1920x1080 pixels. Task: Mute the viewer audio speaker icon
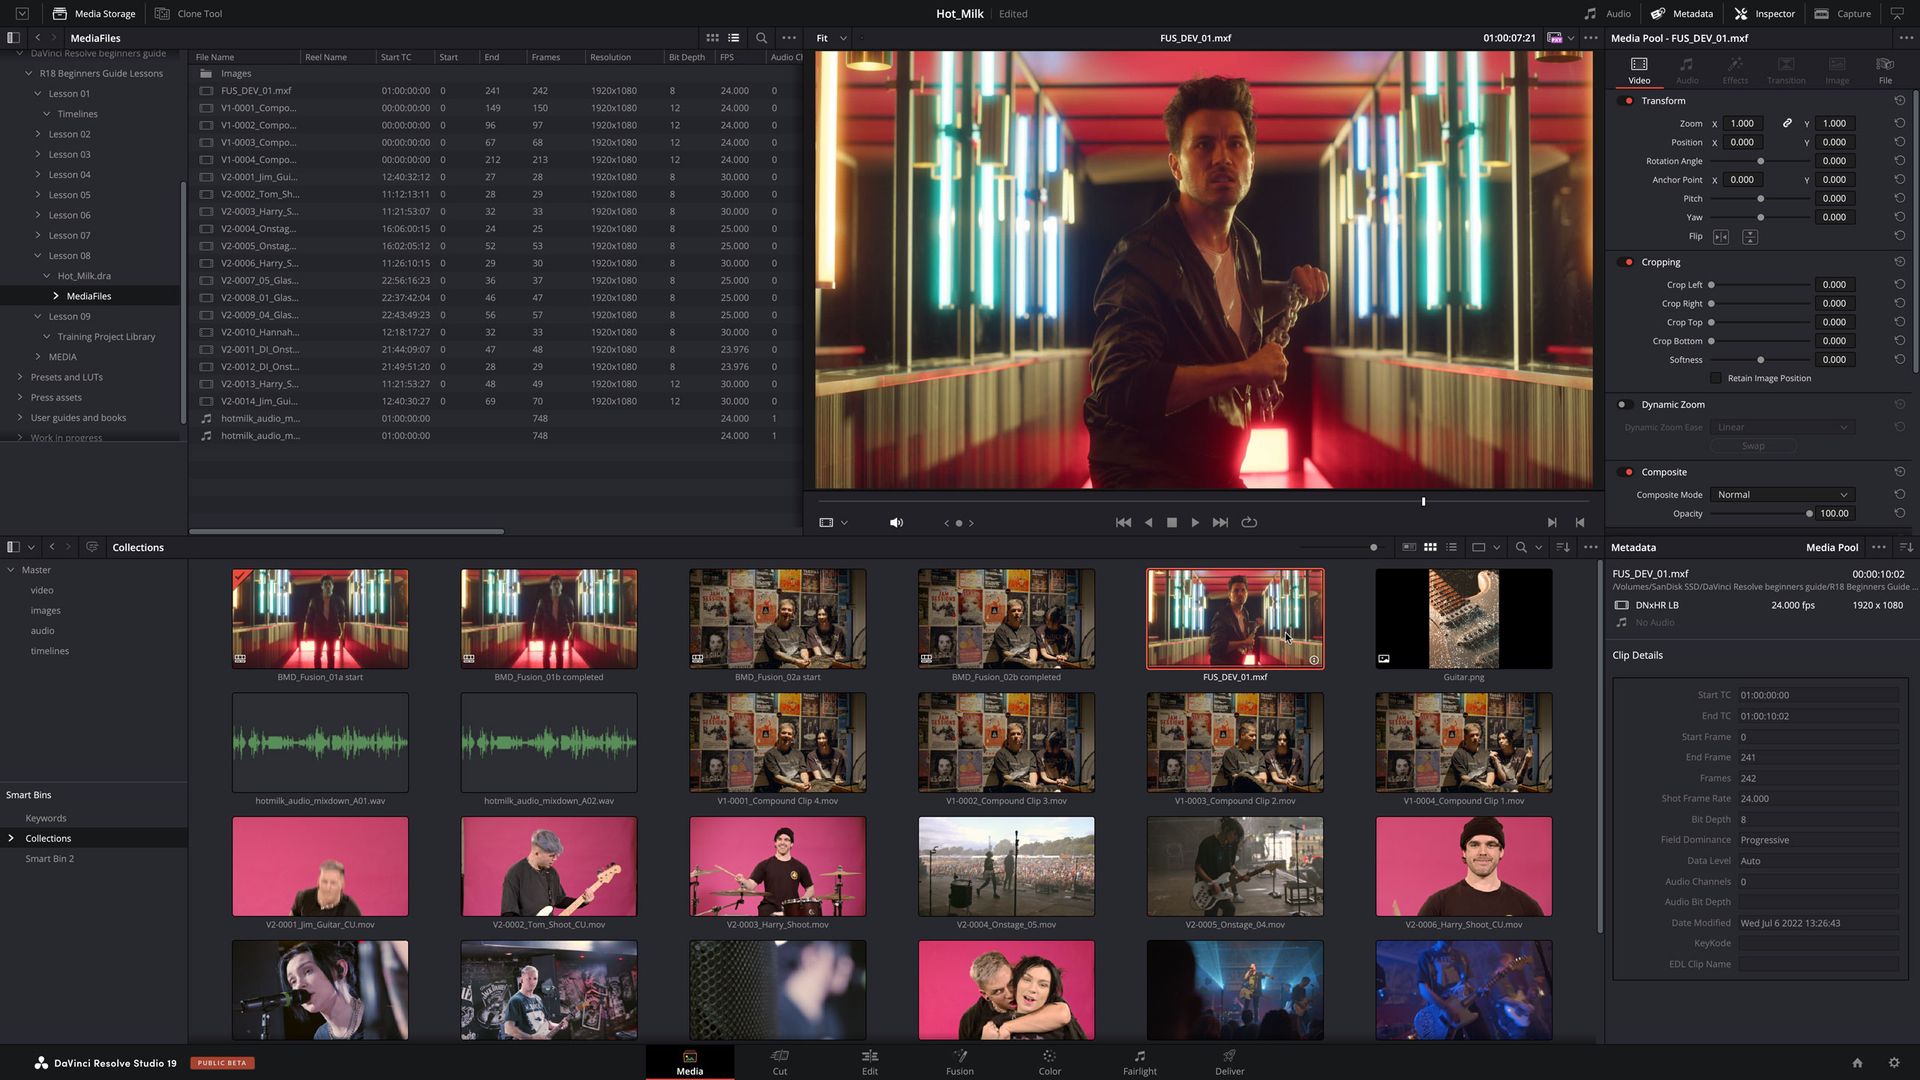tap(895, 522)
